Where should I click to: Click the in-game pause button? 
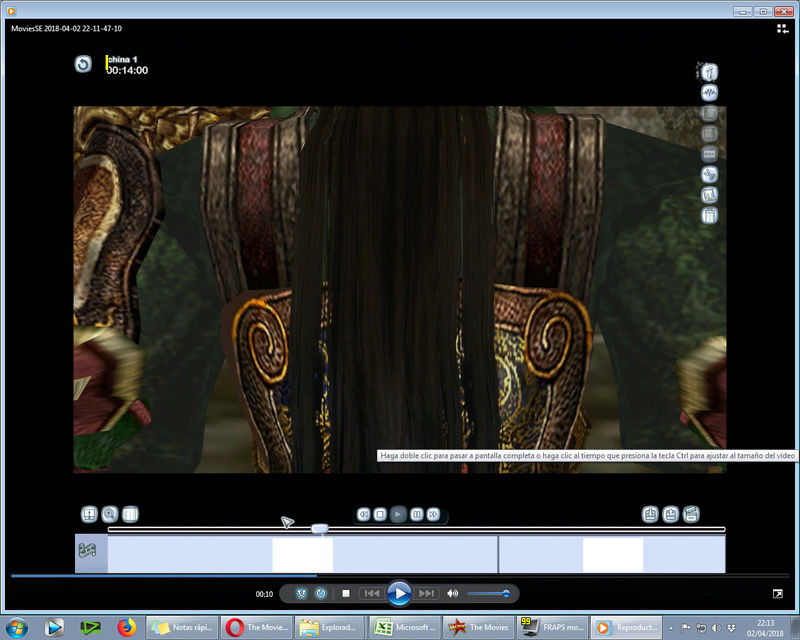point(416,514)
